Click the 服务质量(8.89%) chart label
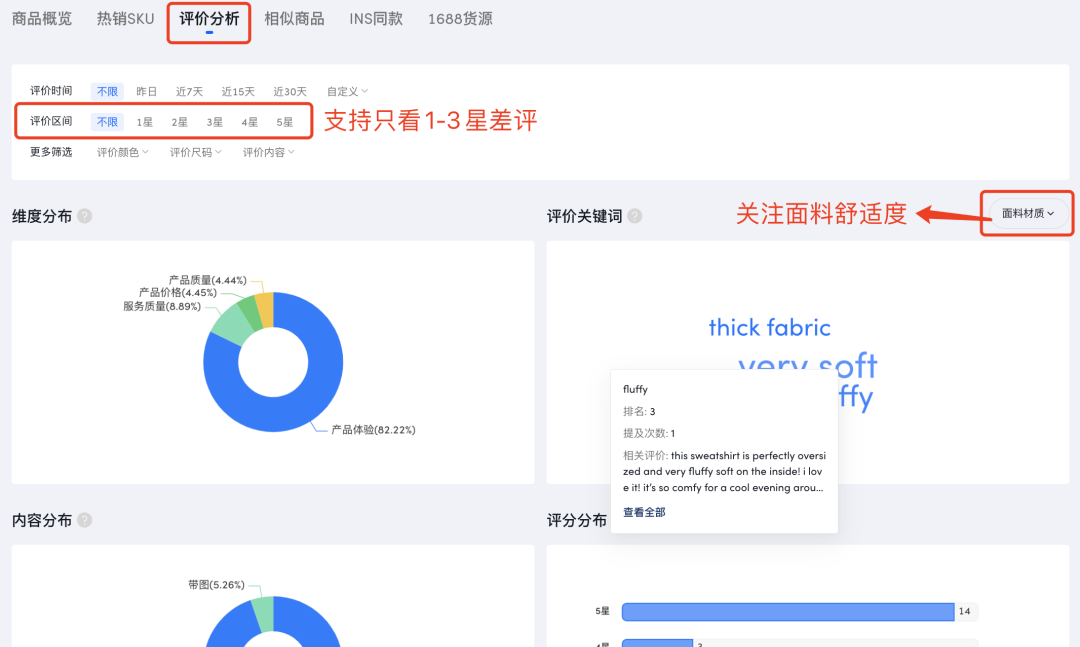This screenshot has height=647, width=1080. click(162, 306)
